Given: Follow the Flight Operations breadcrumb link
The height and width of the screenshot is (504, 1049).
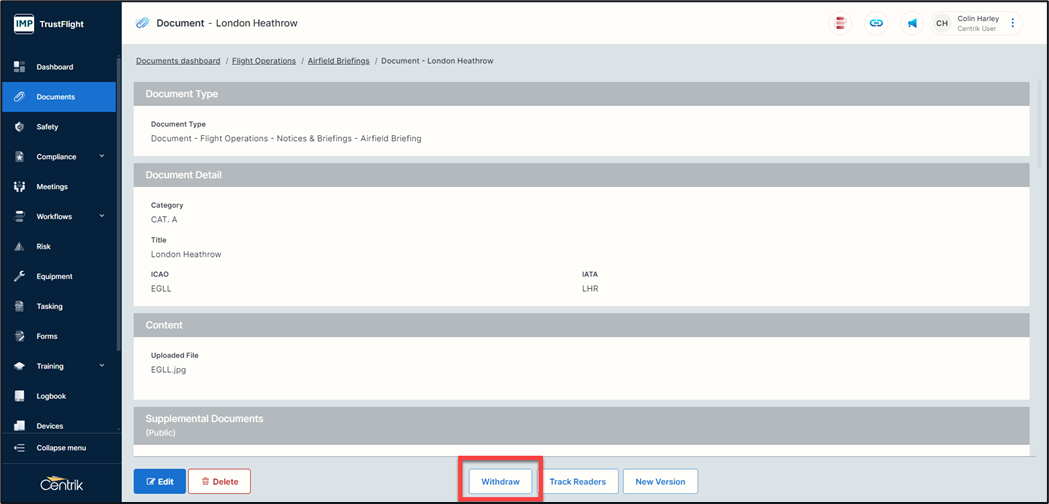Looking at the screenshot, I should click(x=264, y=61).
